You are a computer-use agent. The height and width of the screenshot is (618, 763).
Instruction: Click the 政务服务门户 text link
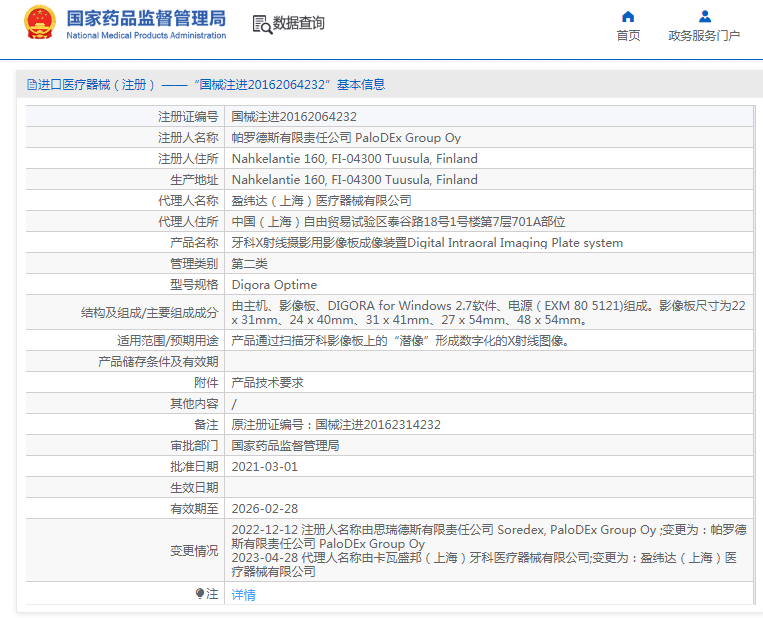[704, 36]
